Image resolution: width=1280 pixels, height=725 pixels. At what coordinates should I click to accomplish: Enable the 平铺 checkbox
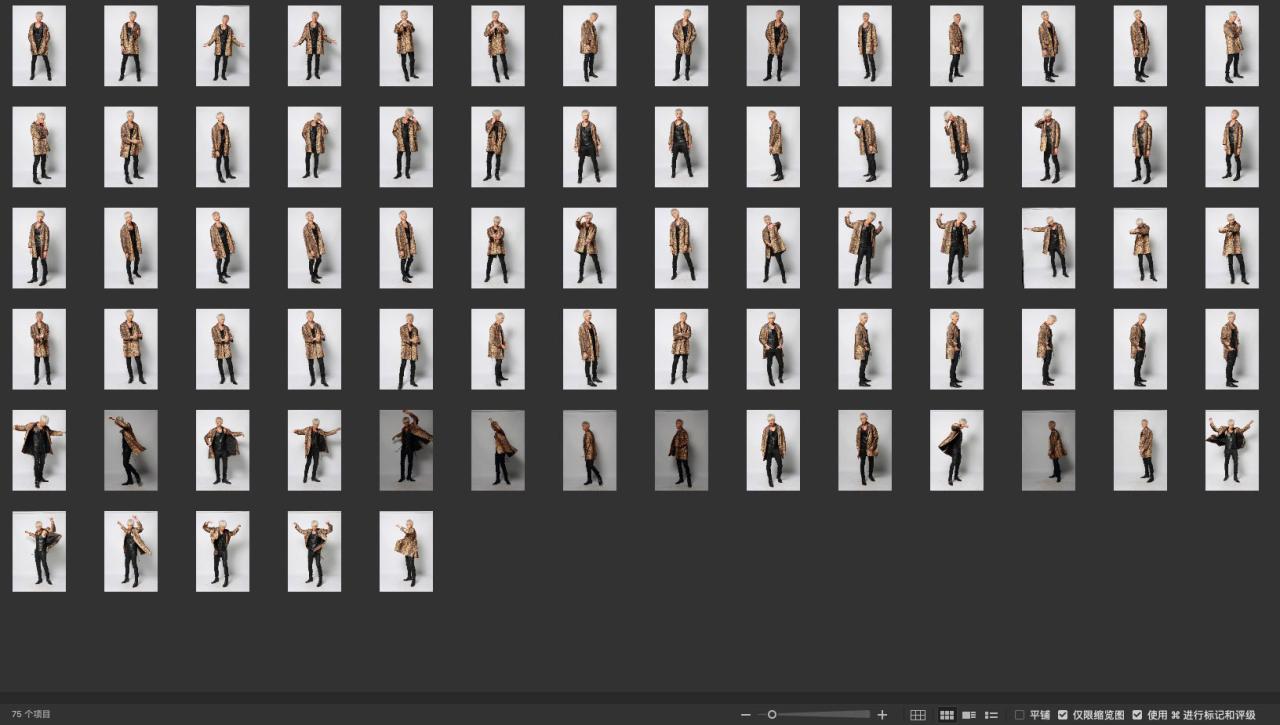click(x=1020, y=715)
